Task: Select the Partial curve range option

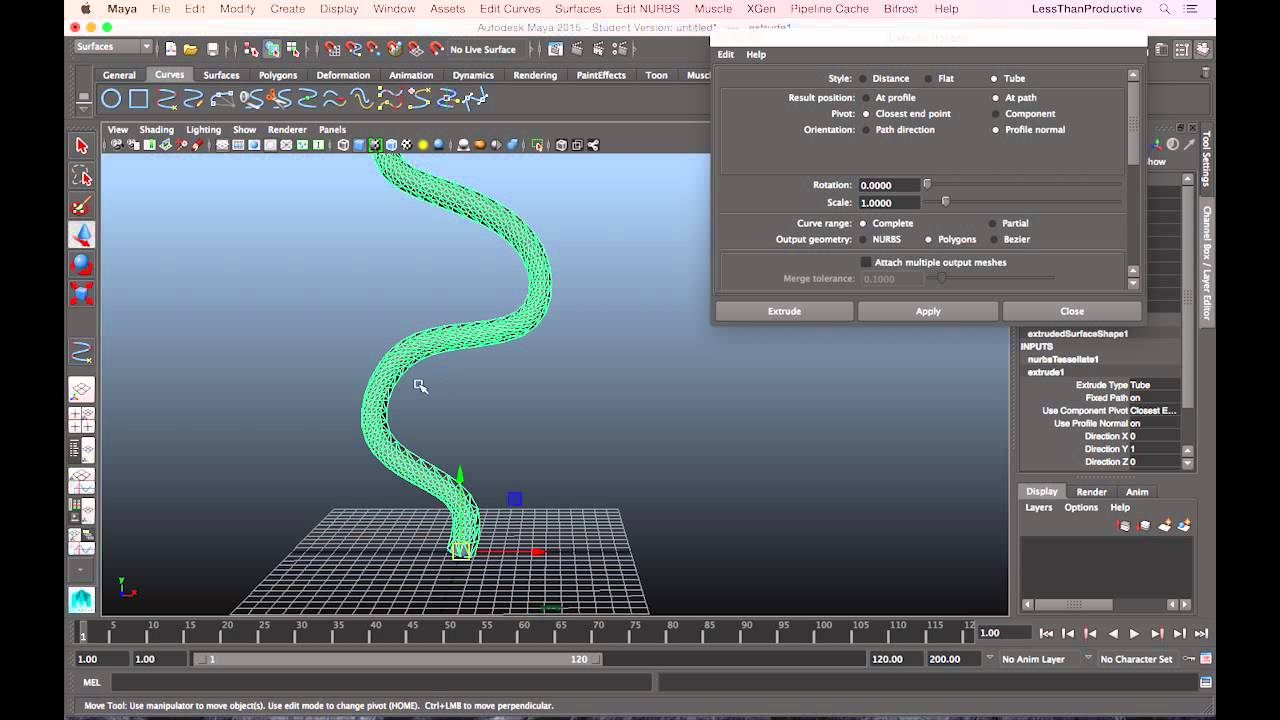Action: pyautogui.click(x=992, y=224)
